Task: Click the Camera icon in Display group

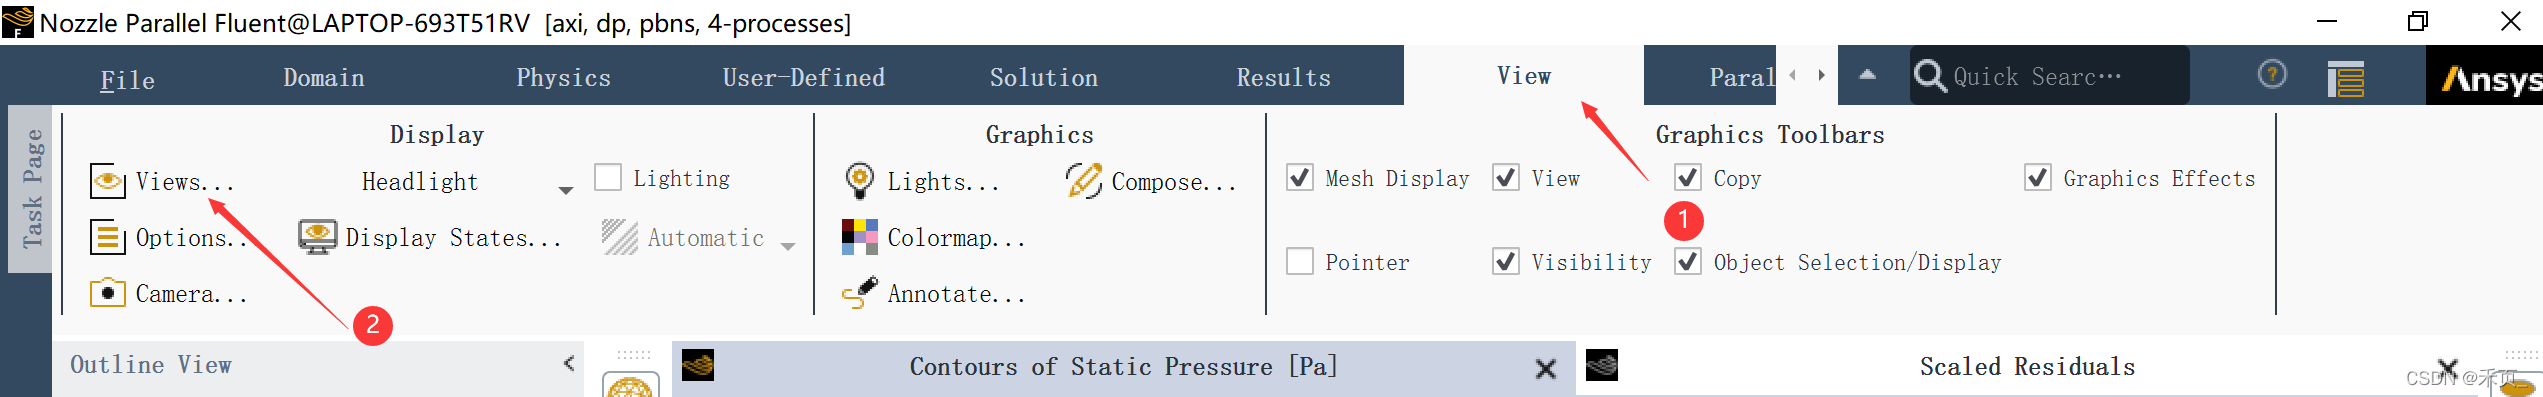Action: [x=107, y=293]
